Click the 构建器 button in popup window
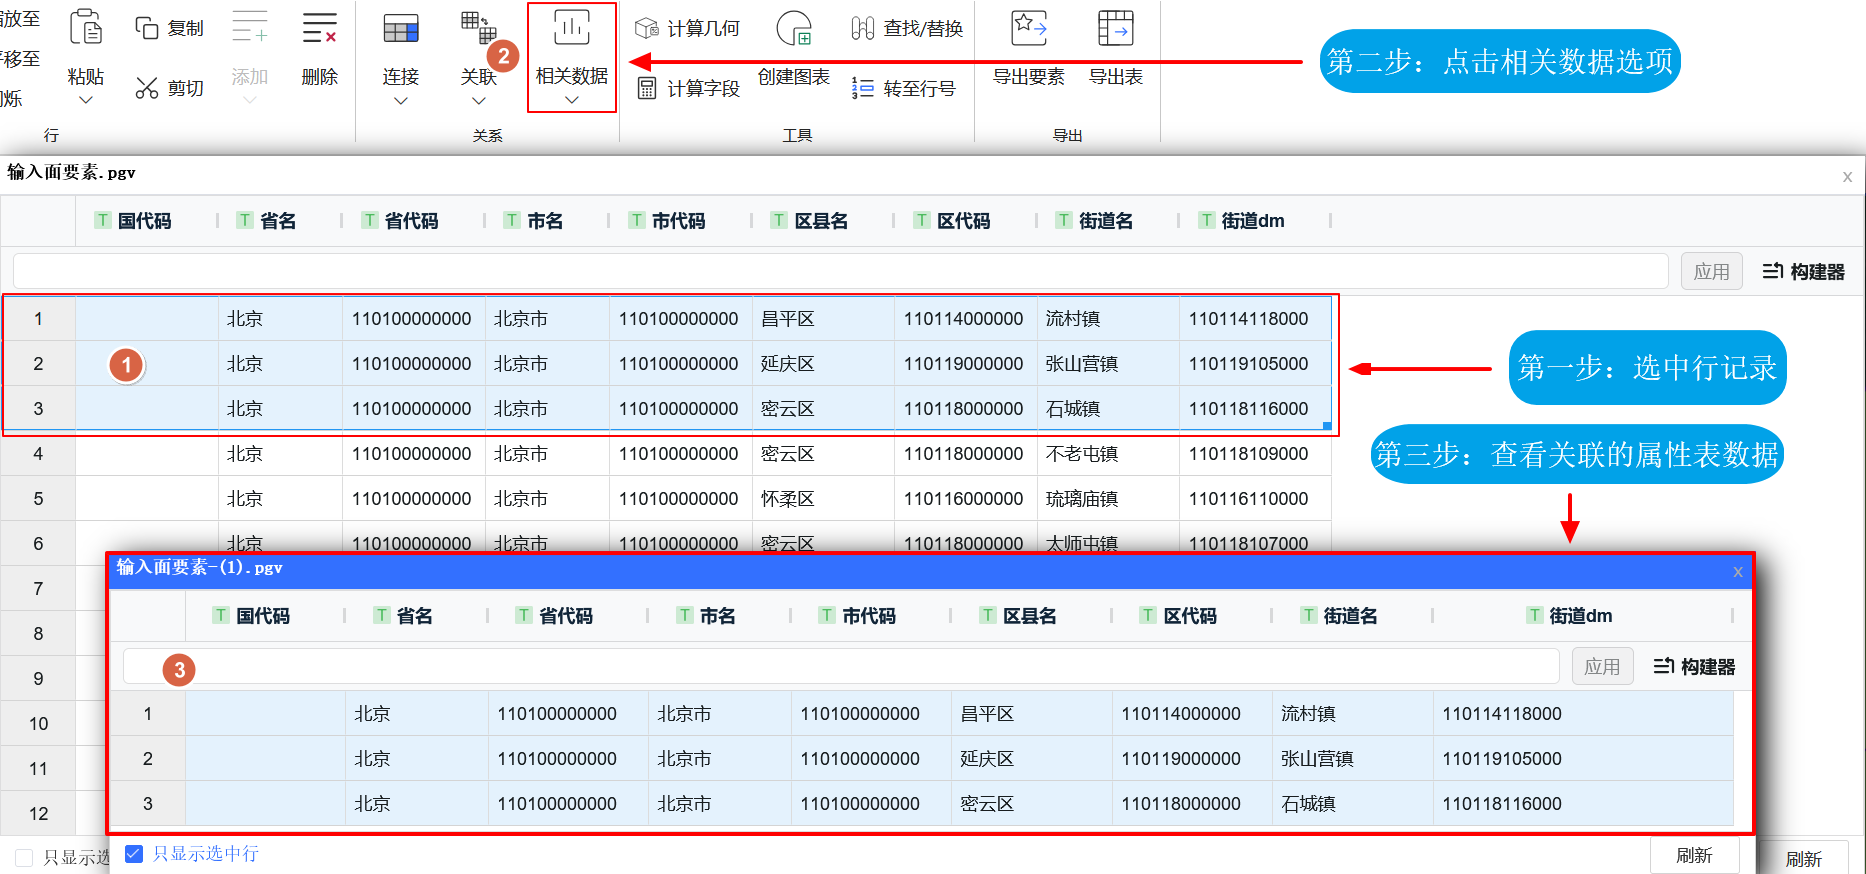Image resolution: width=1866 pixels, height=874 pixels. (x=1694, y=667)
